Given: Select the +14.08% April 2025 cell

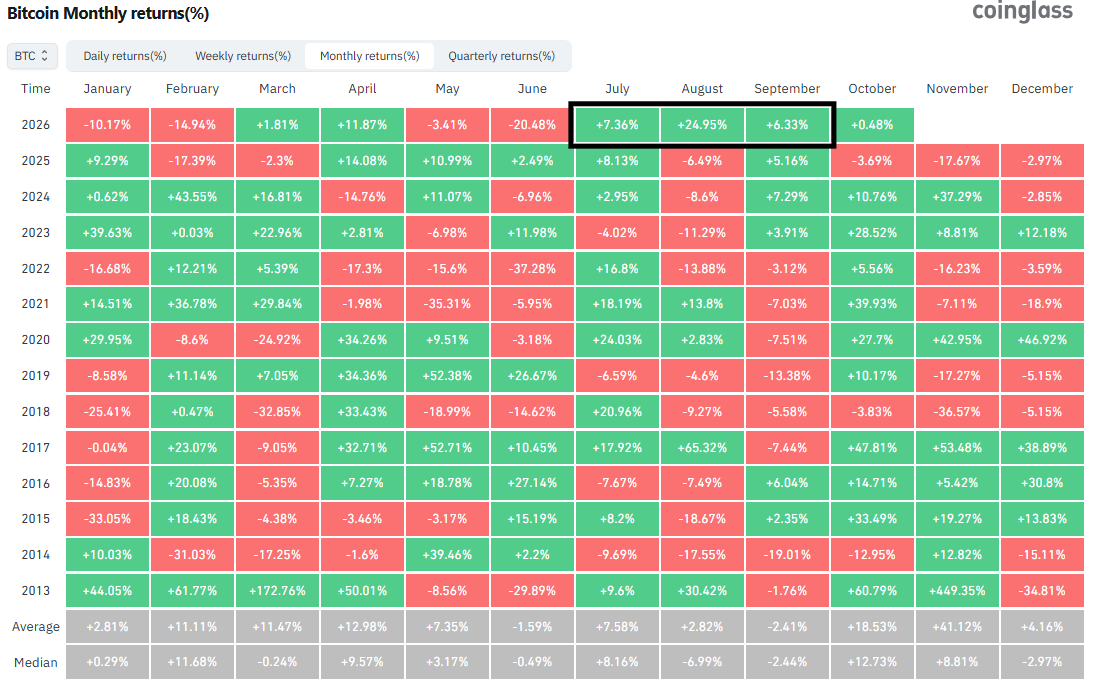Looking at the screenshot, I should coord(362,161).
